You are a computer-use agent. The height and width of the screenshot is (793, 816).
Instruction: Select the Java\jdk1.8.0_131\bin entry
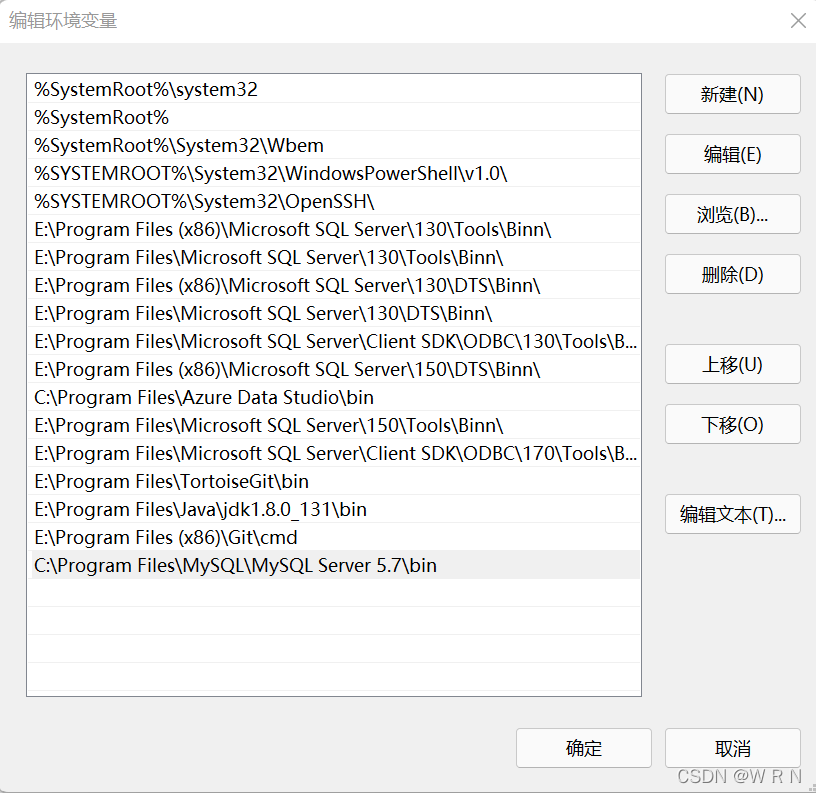334,509
